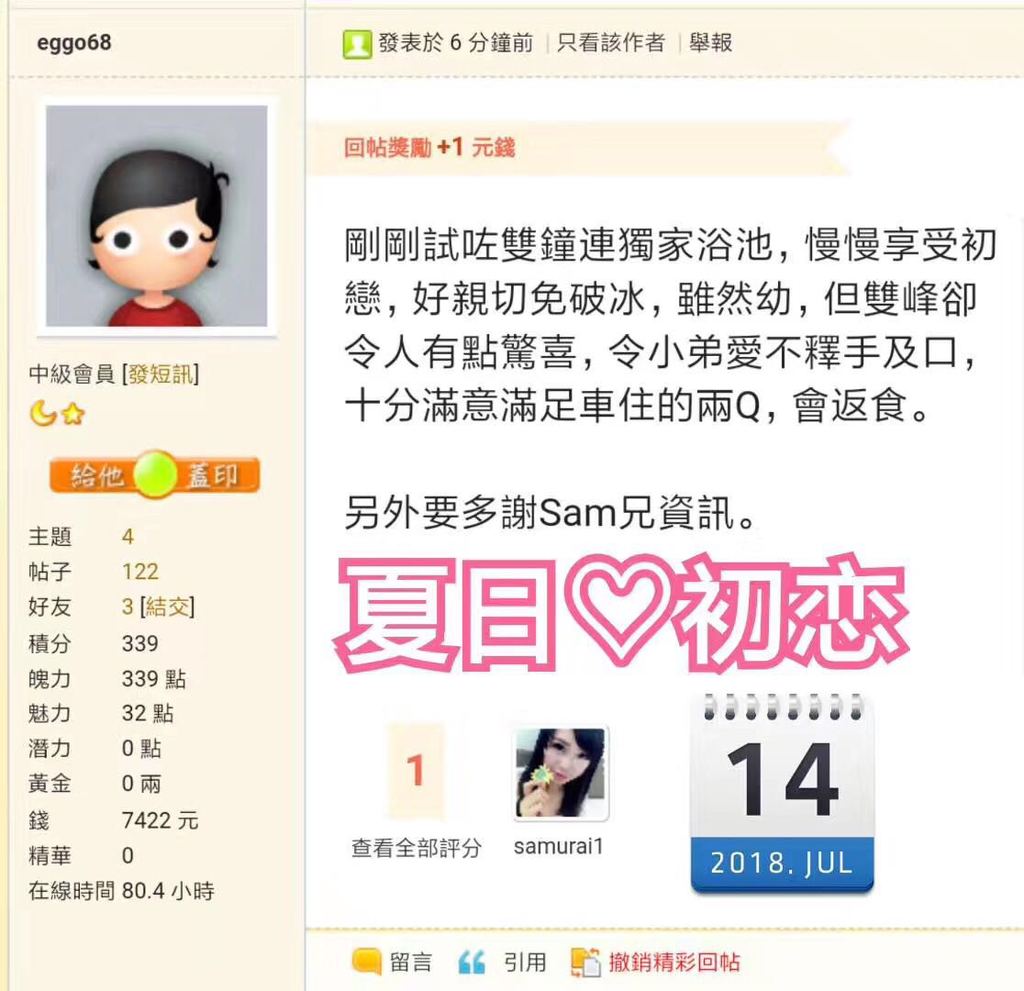1024x991 pixels.
Task: Open the post count 122
Action: (140, 572)
